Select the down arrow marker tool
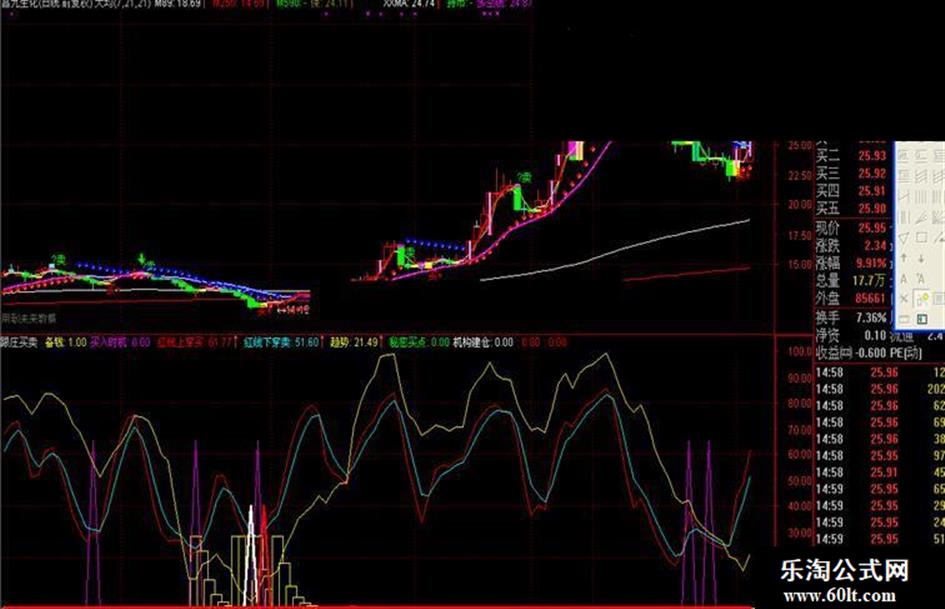This screenshot has height=609, width=945. pos(921,258)
